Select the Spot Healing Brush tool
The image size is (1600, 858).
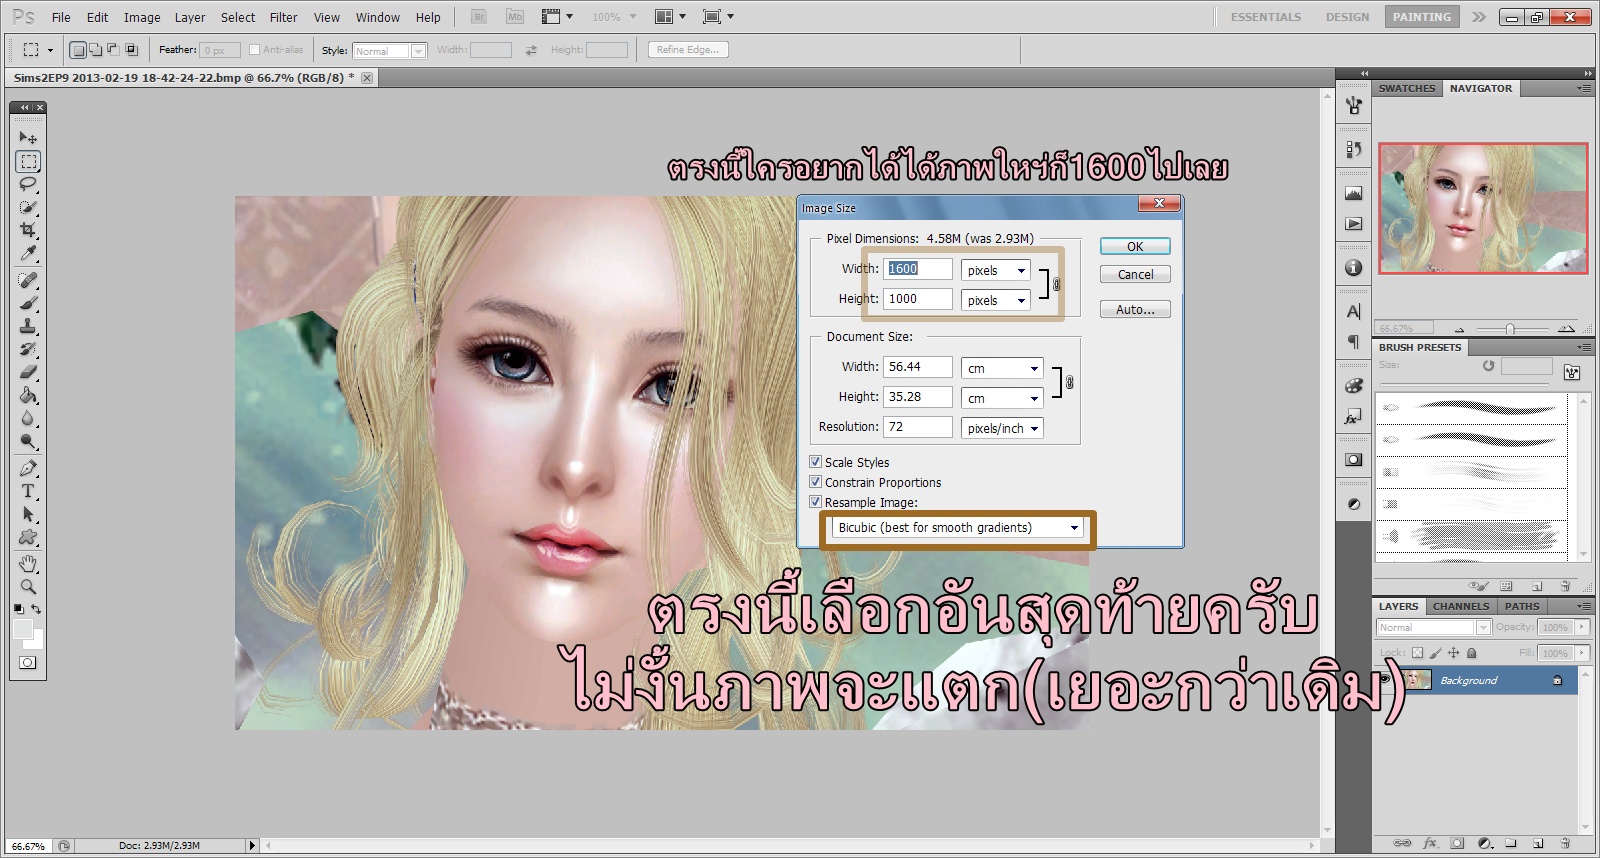(28, 281)
